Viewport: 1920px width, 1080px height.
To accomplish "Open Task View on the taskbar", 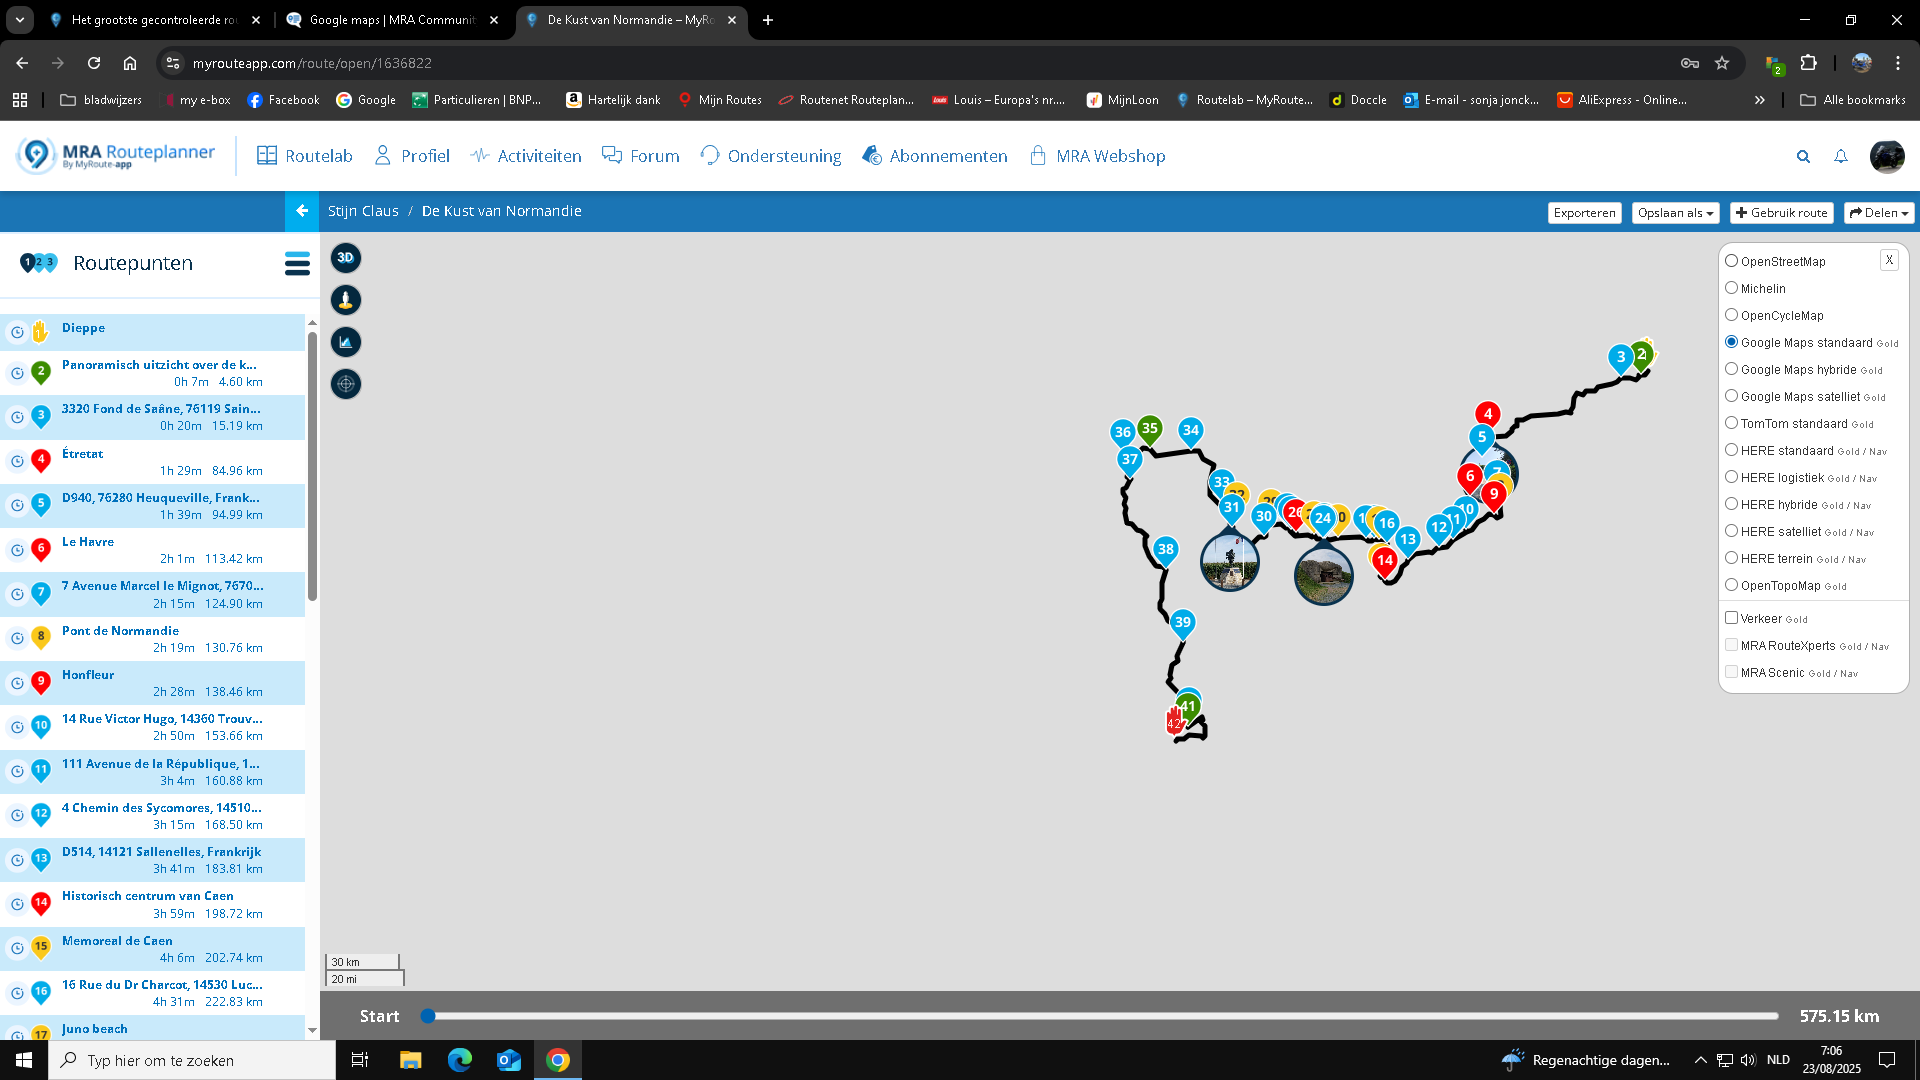I will (360, 1060).
